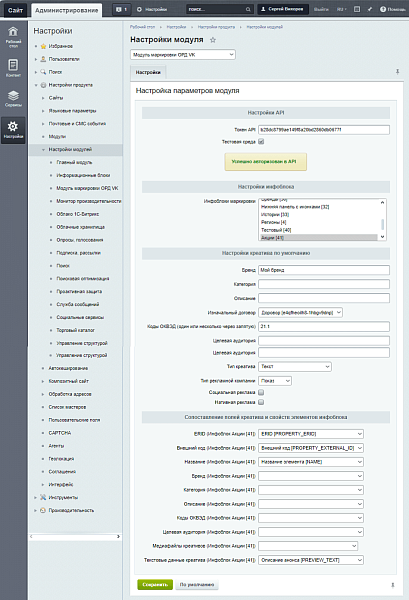Click the sidebar horizontal scrollbar track
The width and height of the screenshot is (409, 600).
[x=75, y=536]
